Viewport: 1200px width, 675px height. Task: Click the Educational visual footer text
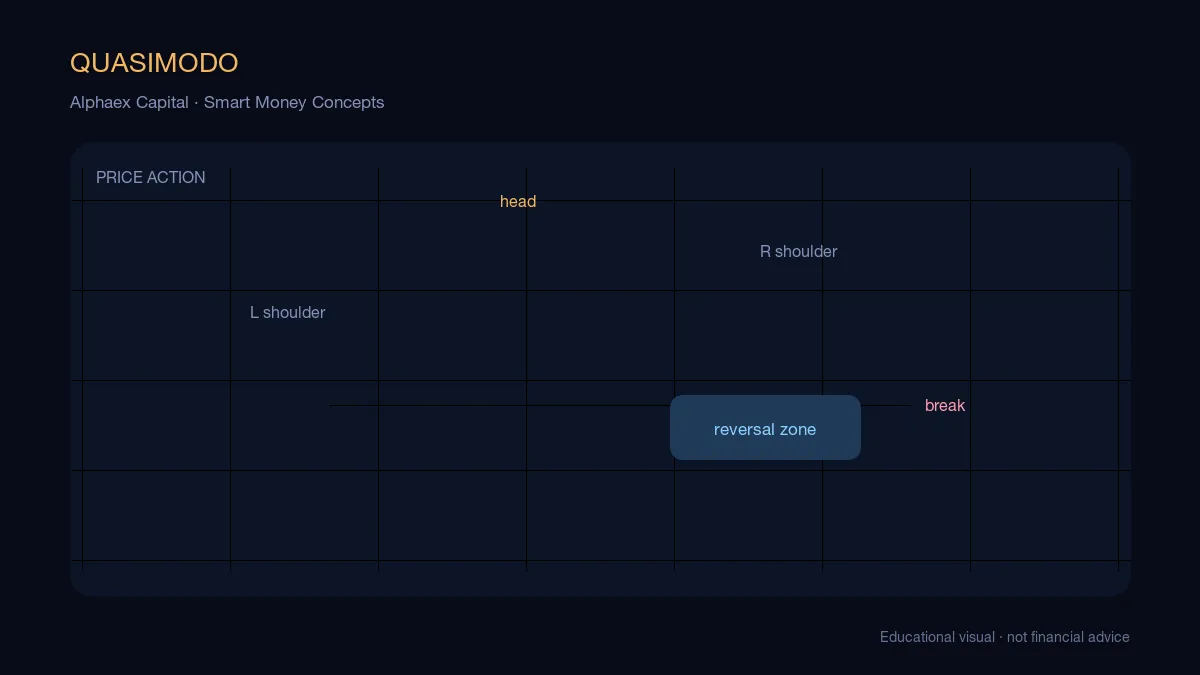937,637
